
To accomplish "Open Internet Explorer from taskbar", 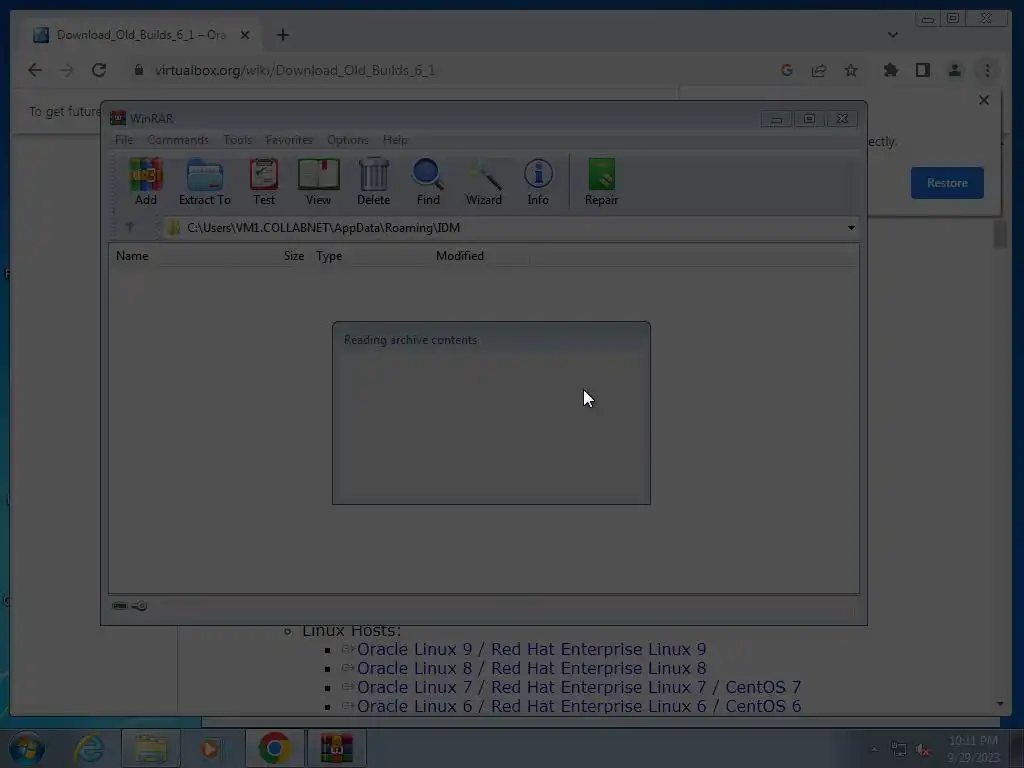I will 89,748.
